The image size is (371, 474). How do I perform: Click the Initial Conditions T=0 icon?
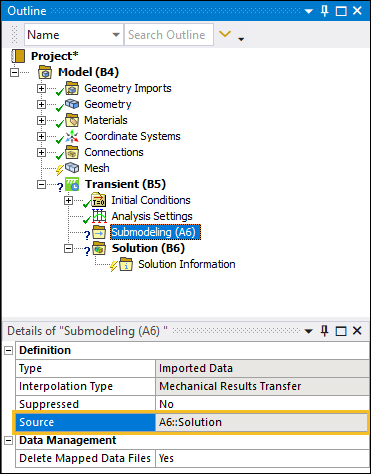(x=99, y=200)
